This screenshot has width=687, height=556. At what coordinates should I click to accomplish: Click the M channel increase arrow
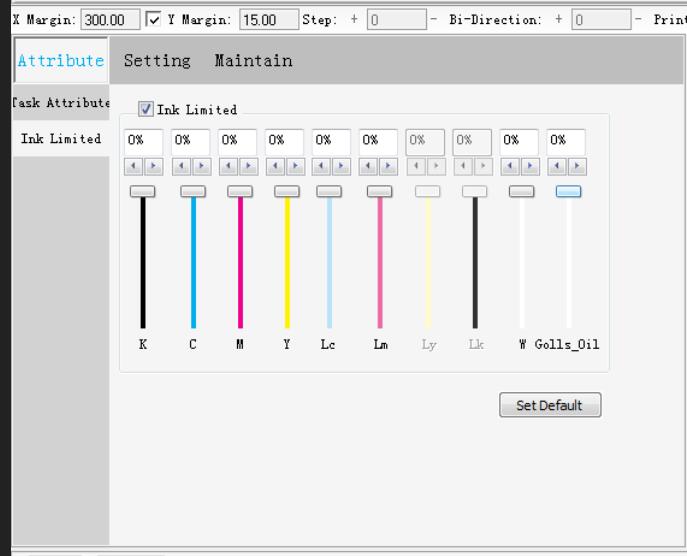[x=248, y=166]
